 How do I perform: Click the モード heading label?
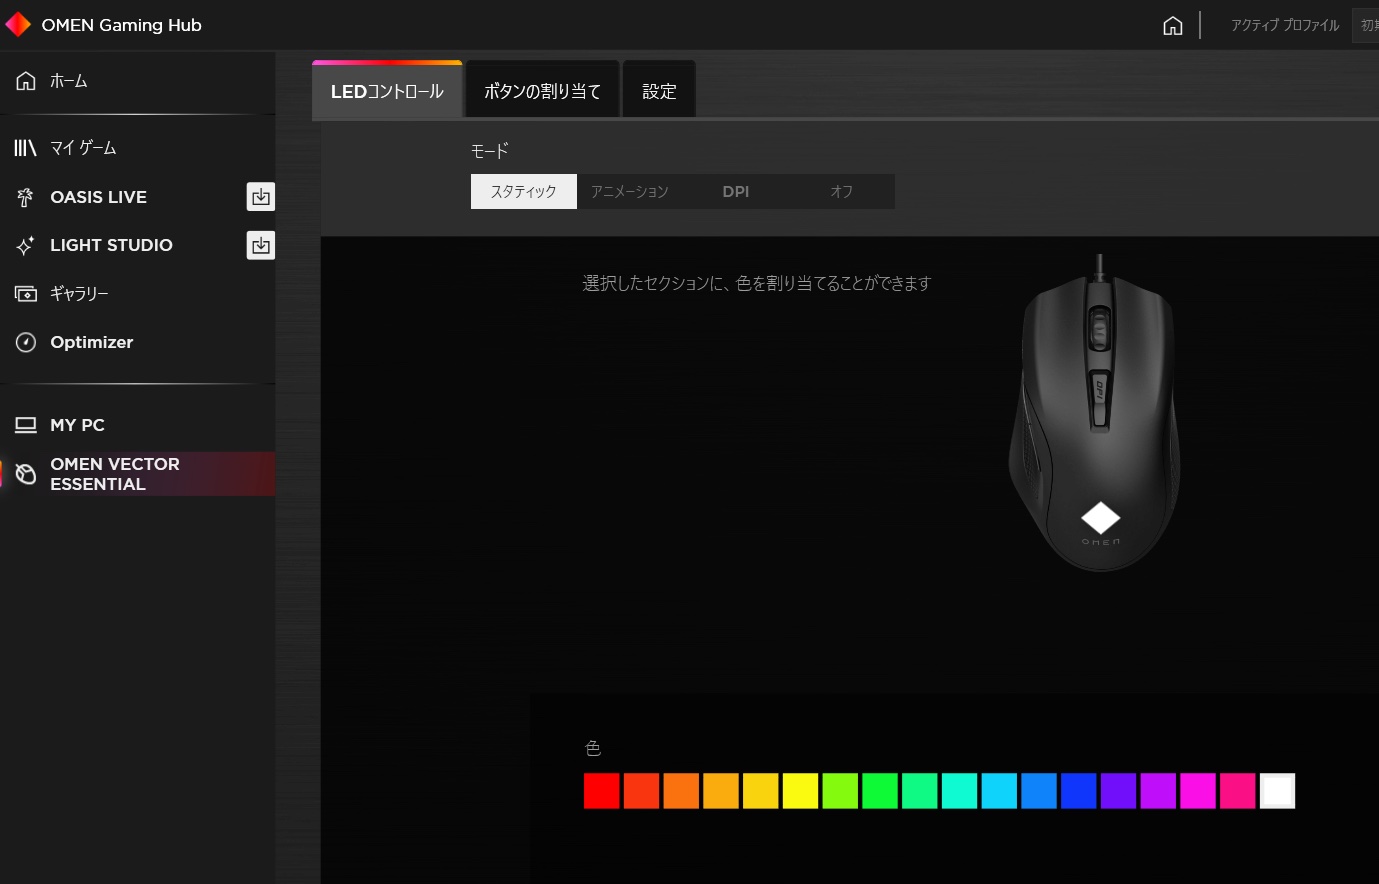click(x=490, y=151)
